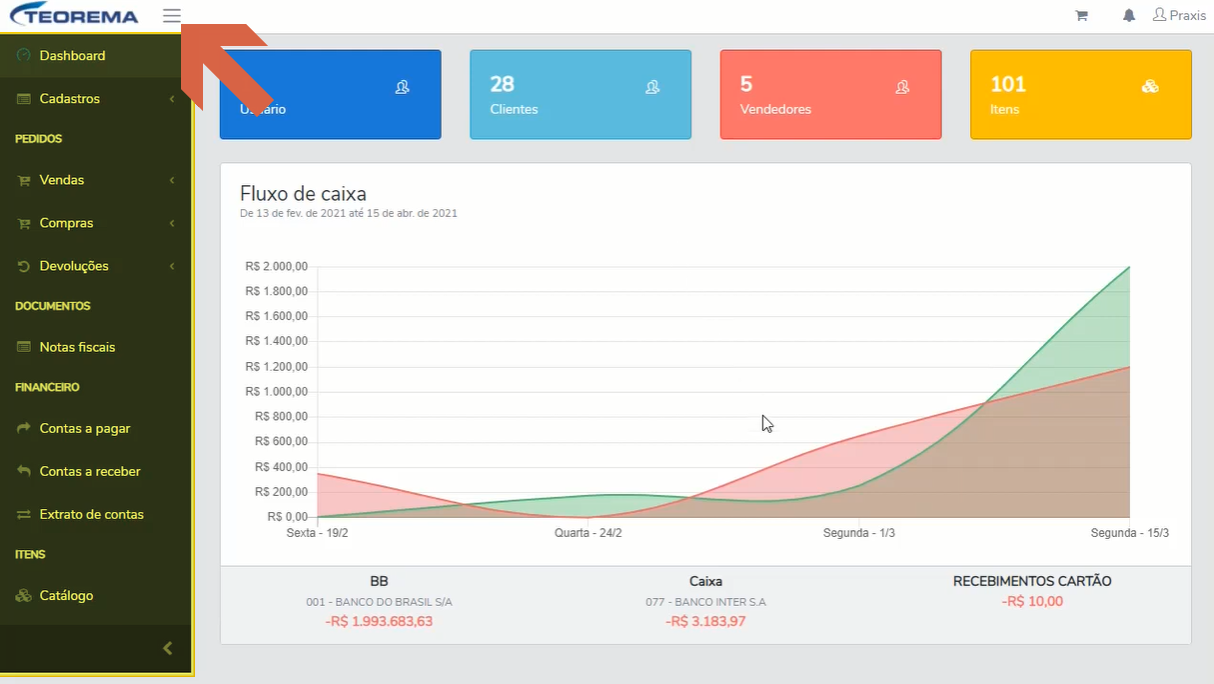Image resolution: width=1214 pixels, height=684 pixels.
Task: Click the Compras cart icon
Action: (24, 224)
